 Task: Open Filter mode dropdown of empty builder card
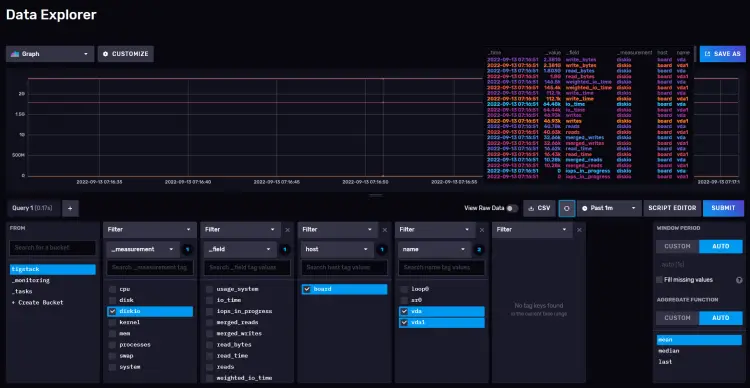click(x=532, y=230)
